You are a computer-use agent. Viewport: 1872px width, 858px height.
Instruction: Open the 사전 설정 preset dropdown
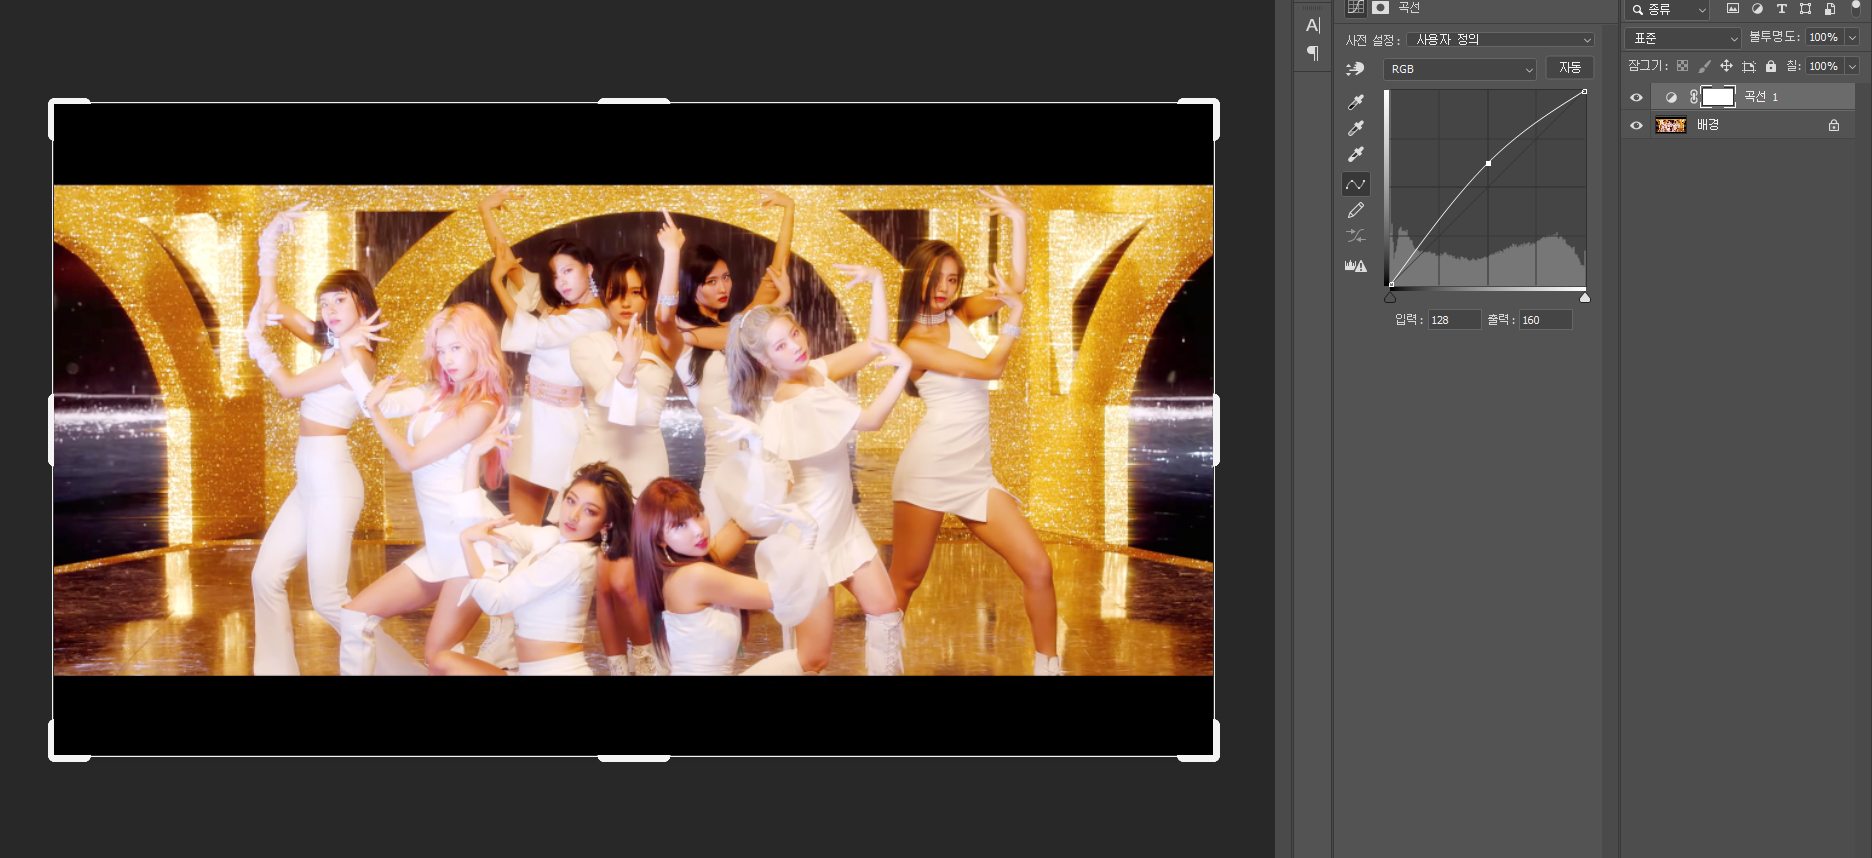(x=1500, y=40)
